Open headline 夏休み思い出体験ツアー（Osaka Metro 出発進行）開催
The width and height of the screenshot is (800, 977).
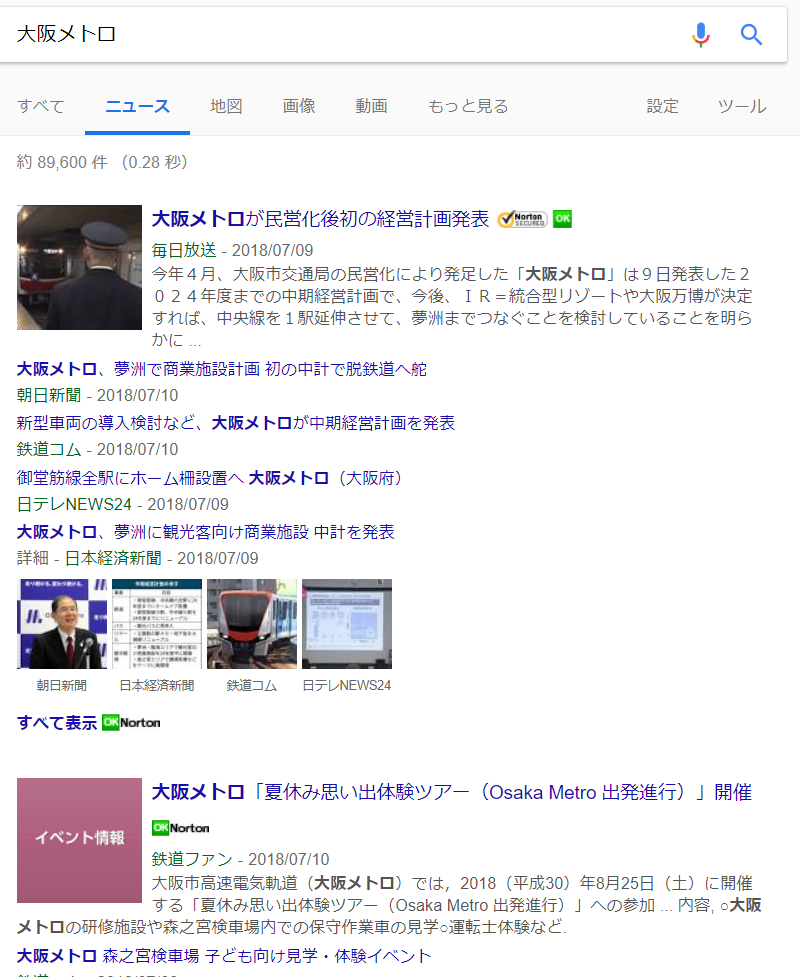pos(452,793)
